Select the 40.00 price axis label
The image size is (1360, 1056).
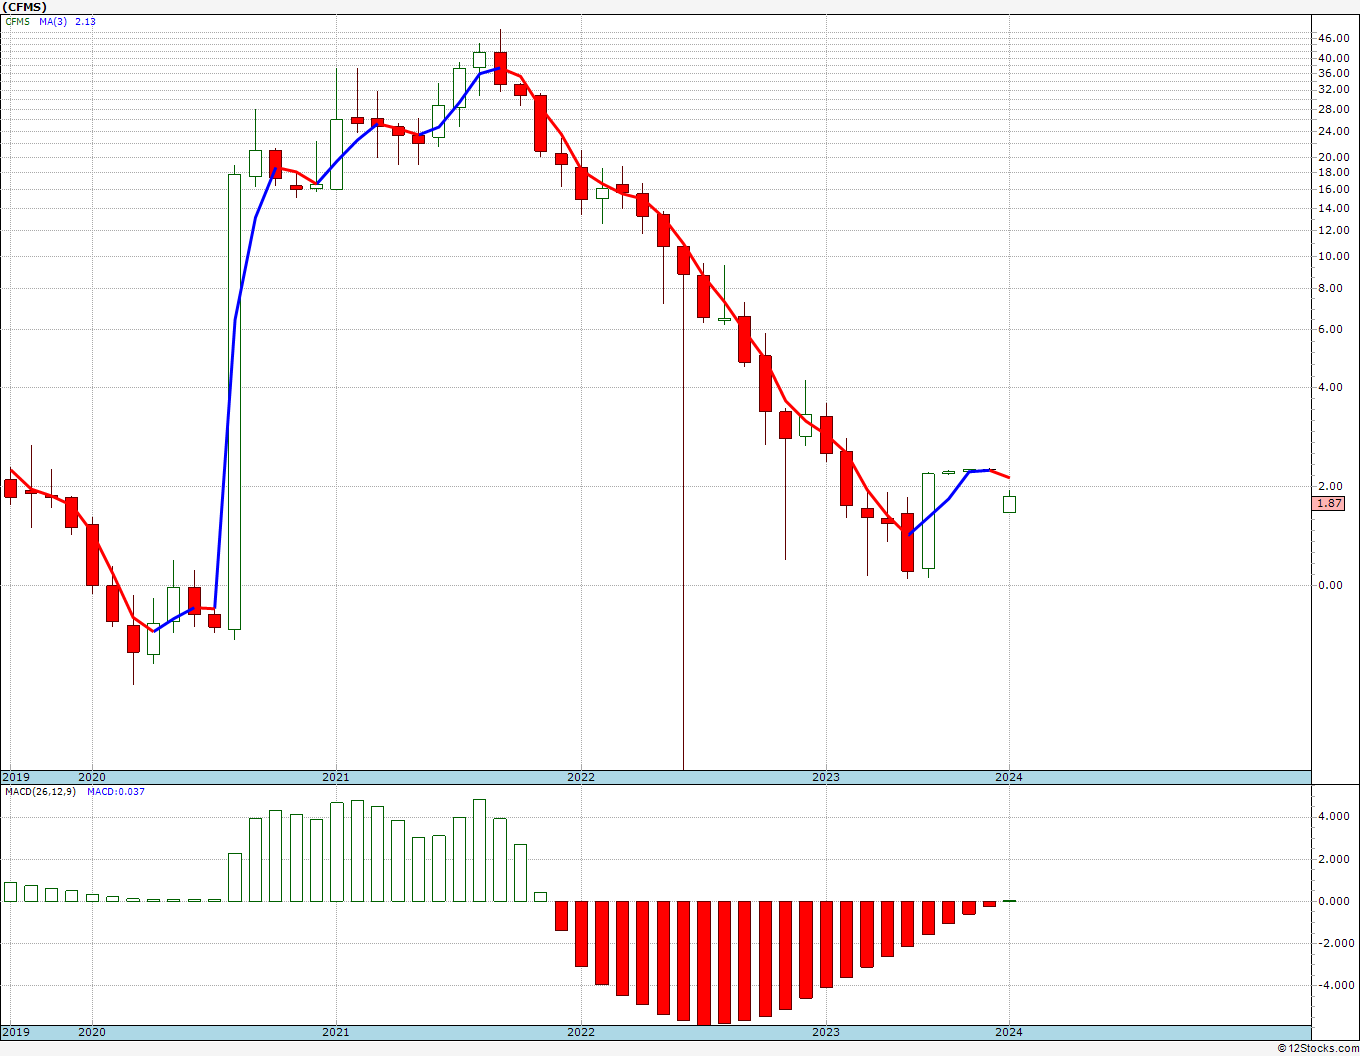pyautogui.click(x=1334, y=58)
